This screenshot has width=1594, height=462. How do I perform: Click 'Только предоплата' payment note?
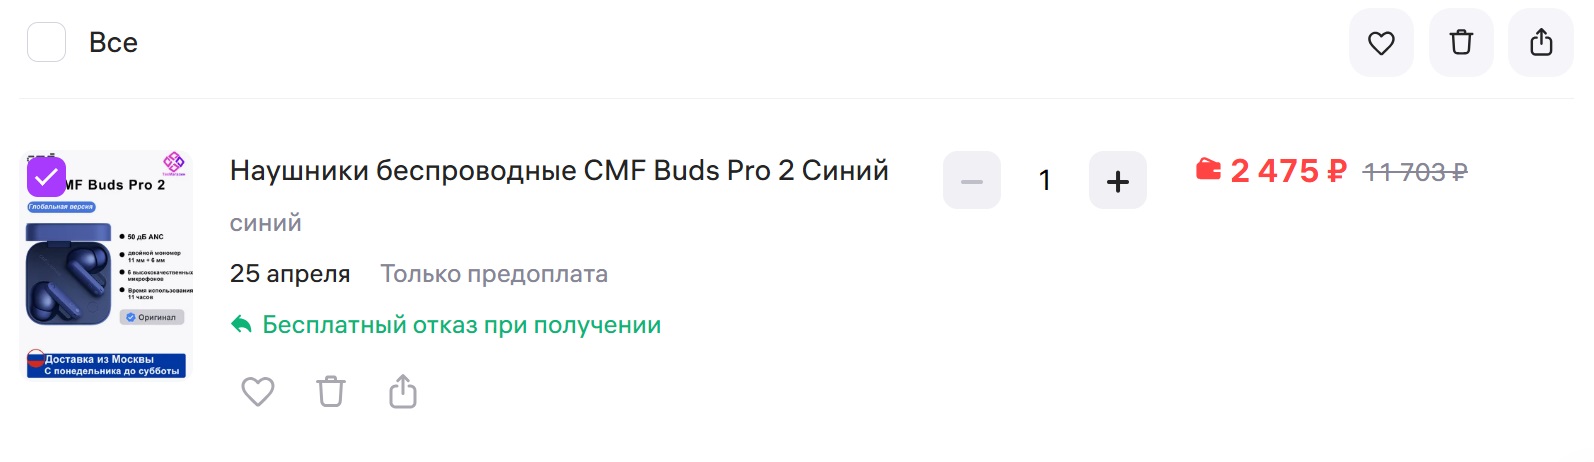pos(494,274)
